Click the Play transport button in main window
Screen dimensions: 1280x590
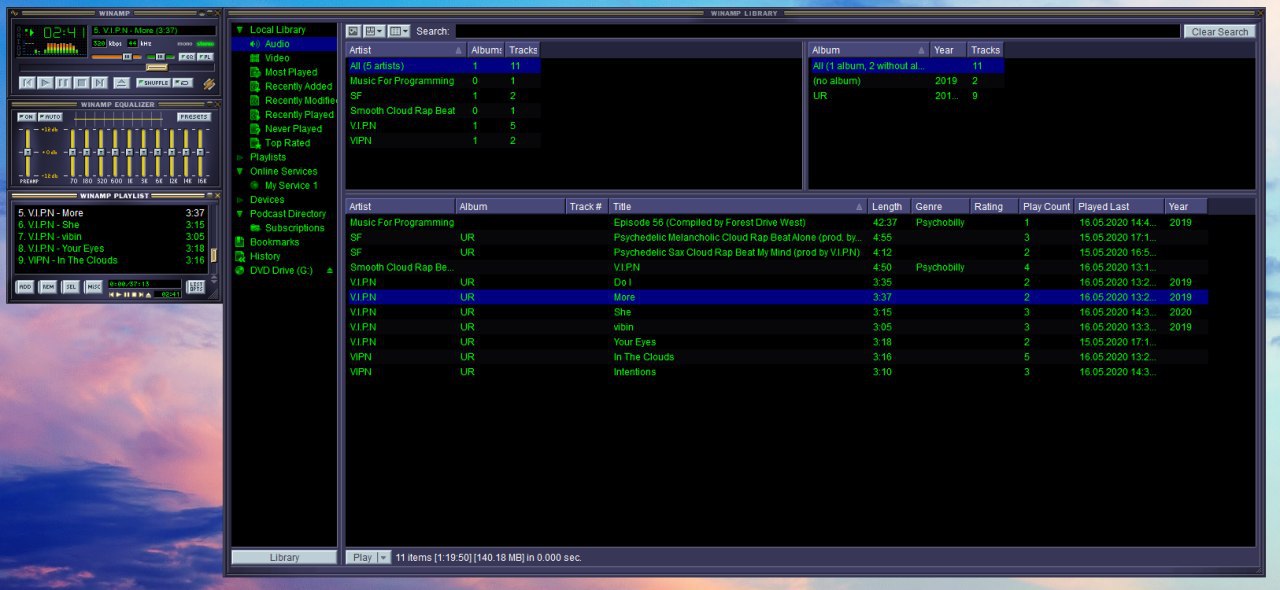(45, 83)
